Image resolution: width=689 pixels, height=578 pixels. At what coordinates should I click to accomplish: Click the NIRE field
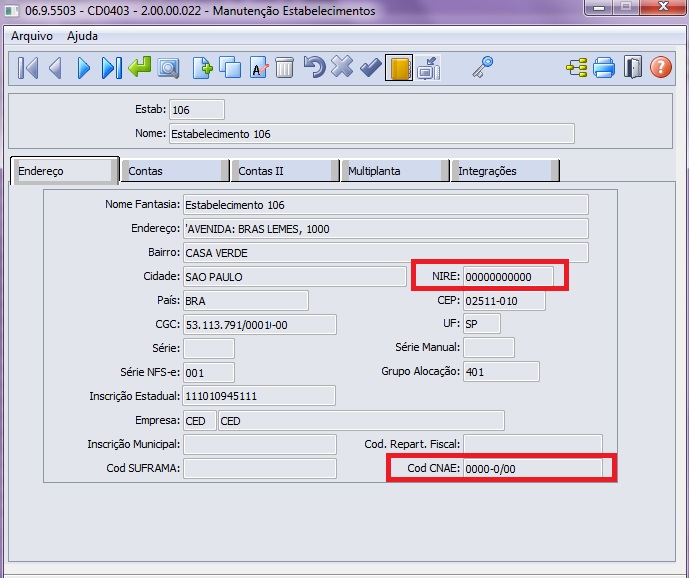click(x=508, y=276)
